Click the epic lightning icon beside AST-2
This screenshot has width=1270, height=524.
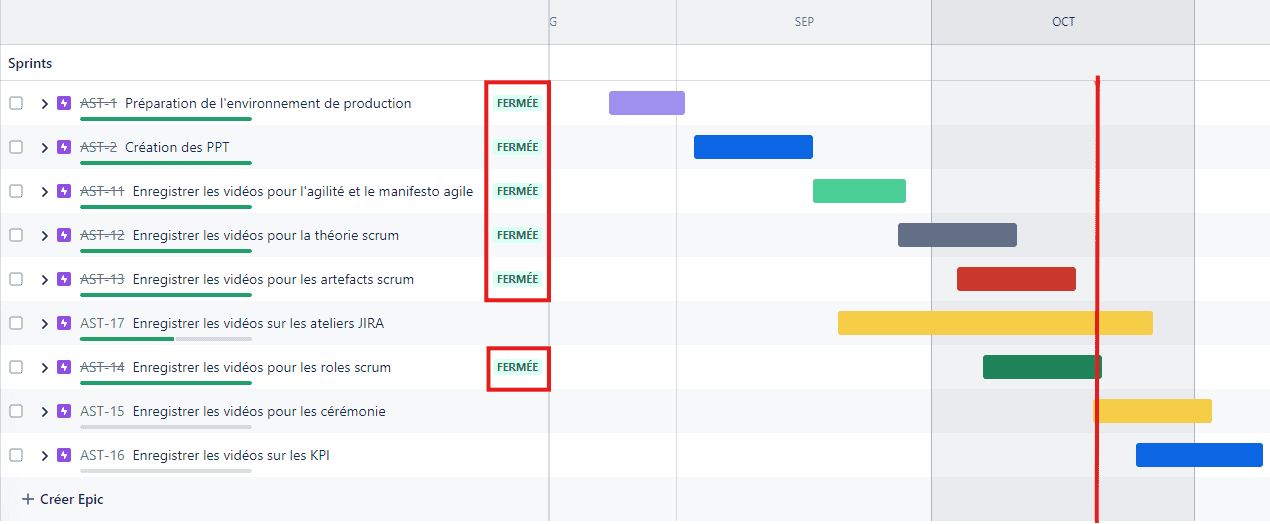[x=64, y=147]
